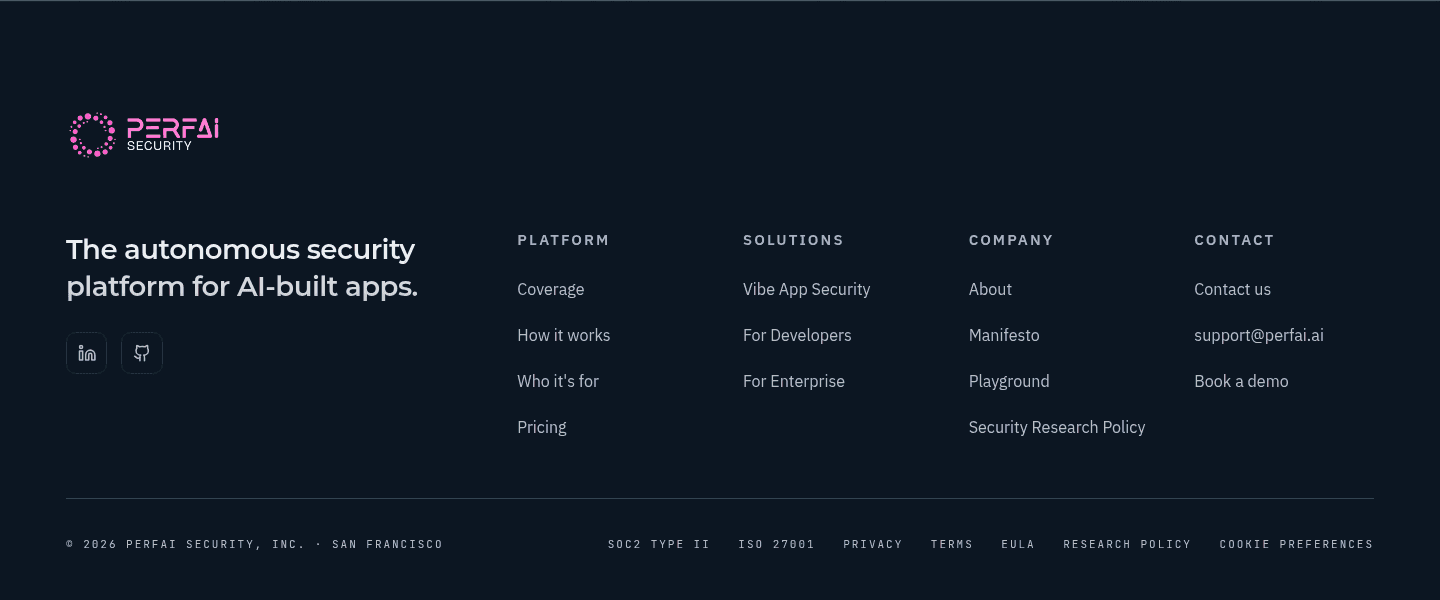Open Cookie Preferences
Viewport: 1440px width, 600px height.
click(1296, 544)
